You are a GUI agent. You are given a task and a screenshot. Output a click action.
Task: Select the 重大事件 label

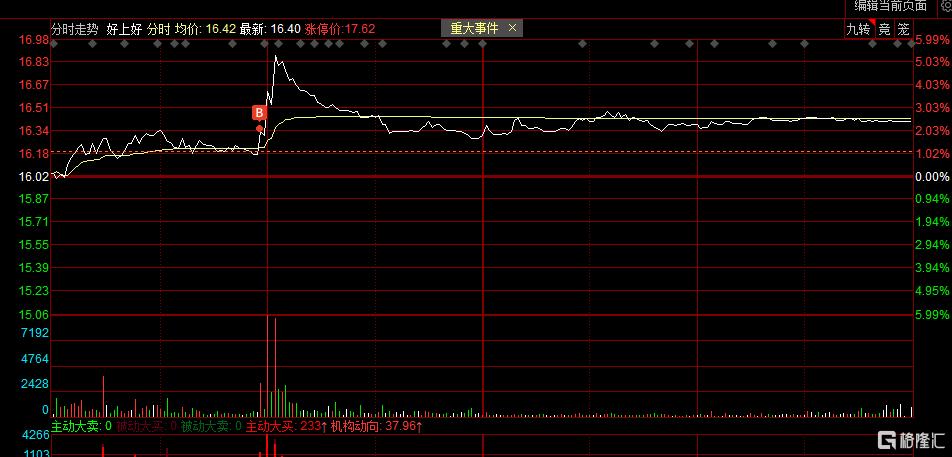pyautogui.click(x=474, y=28)
